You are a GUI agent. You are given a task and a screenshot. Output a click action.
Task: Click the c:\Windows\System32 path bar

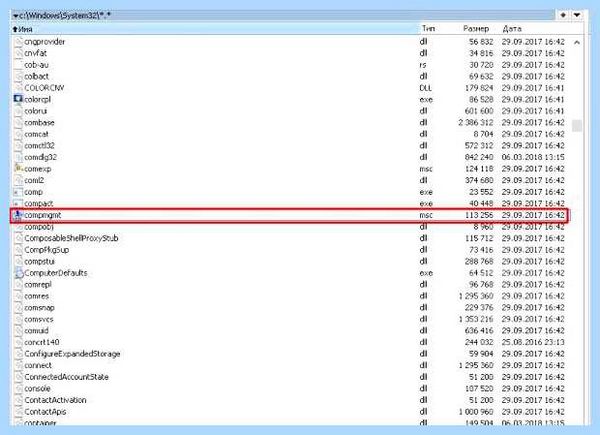tap(283, 16)
